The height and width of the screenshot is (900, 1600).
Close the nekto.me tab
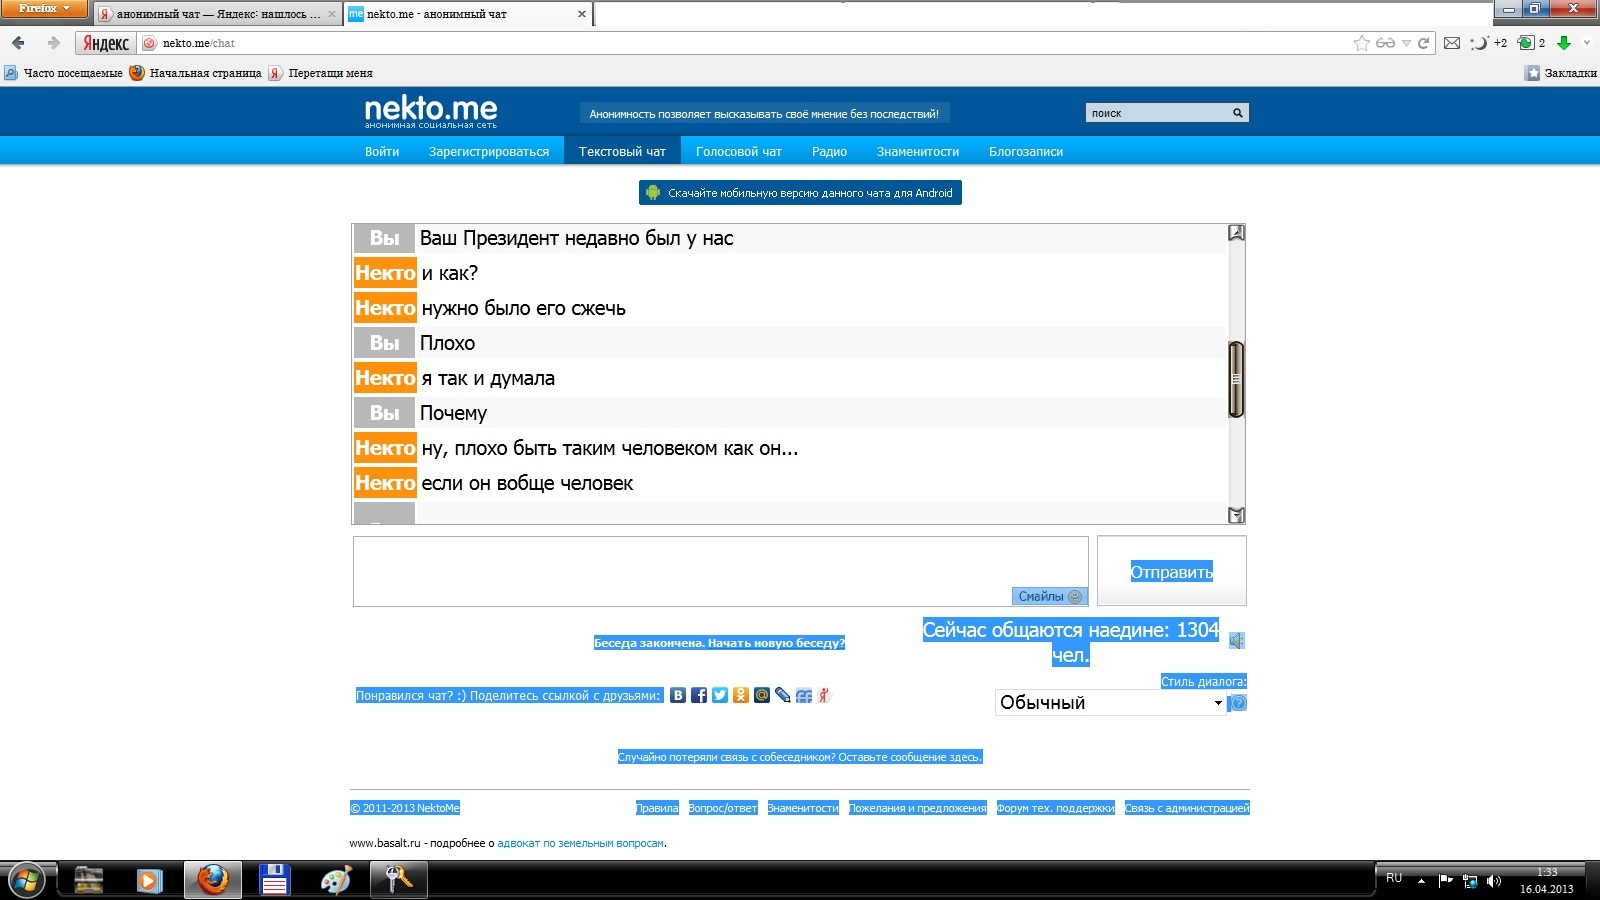click(582, 14)
